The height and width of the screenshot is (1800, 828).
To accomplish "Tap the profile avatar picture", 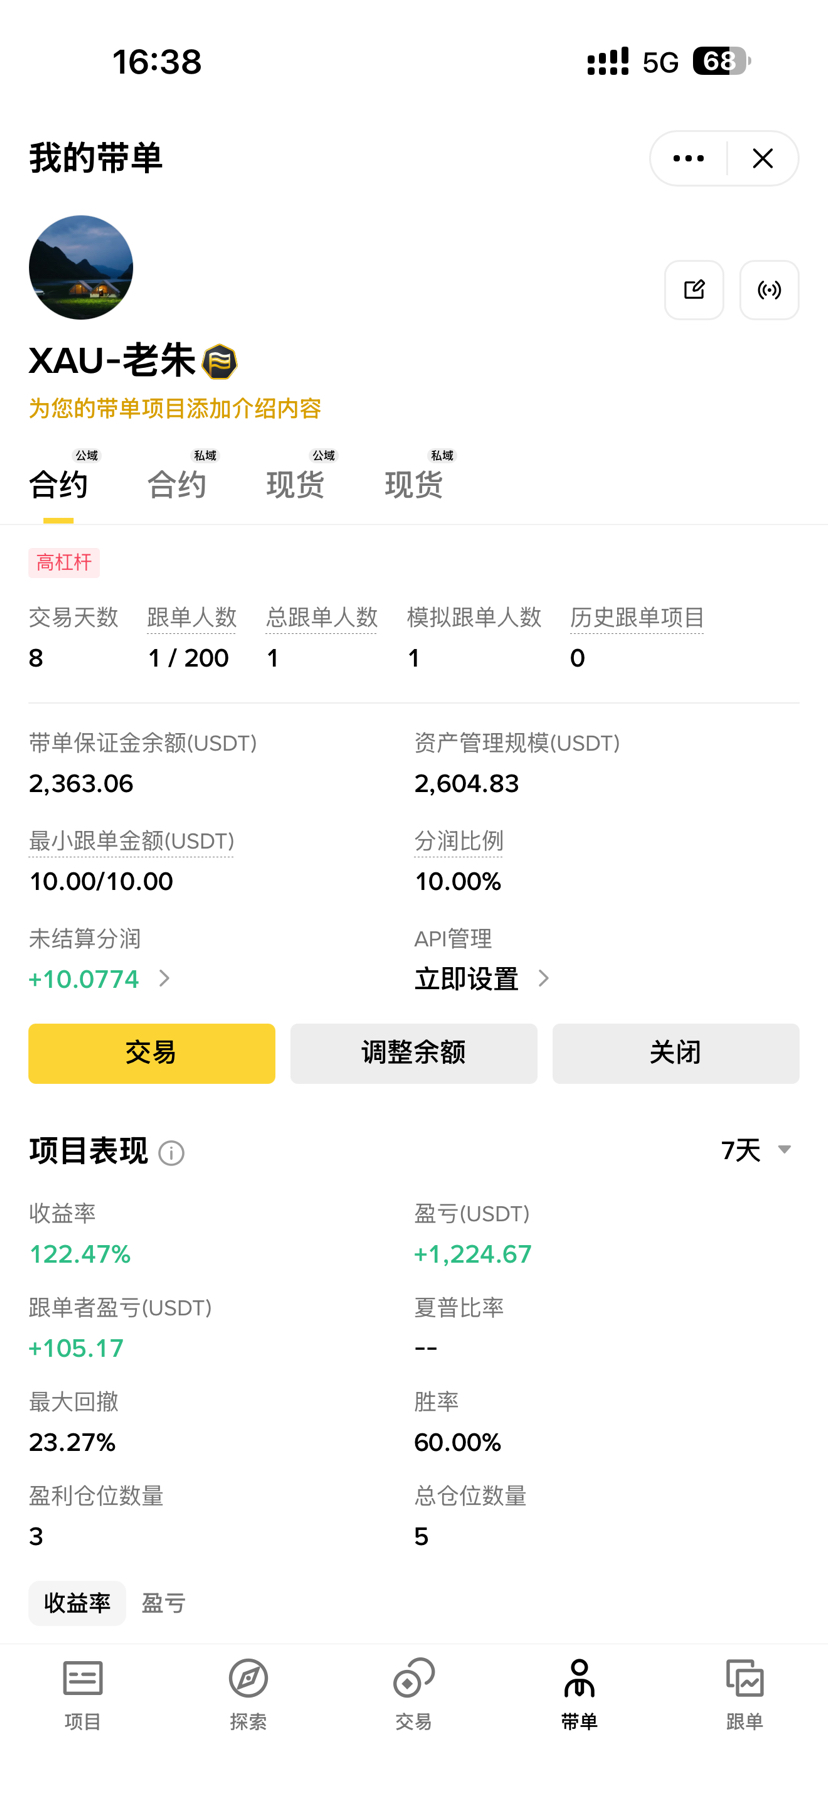I will click(81, 267).
